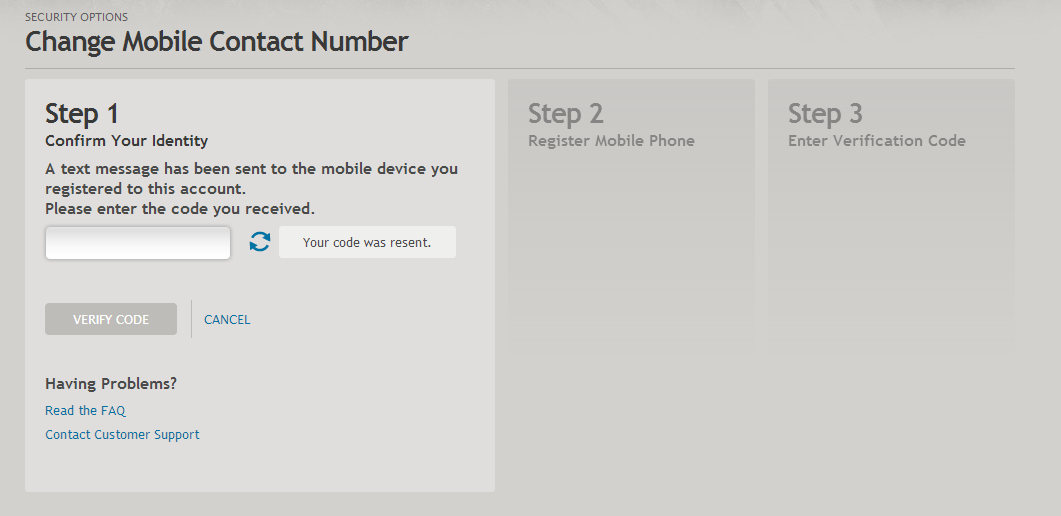
Task: Click the Change Mobile Contact Number title
Action: click(x=217, y=41)
